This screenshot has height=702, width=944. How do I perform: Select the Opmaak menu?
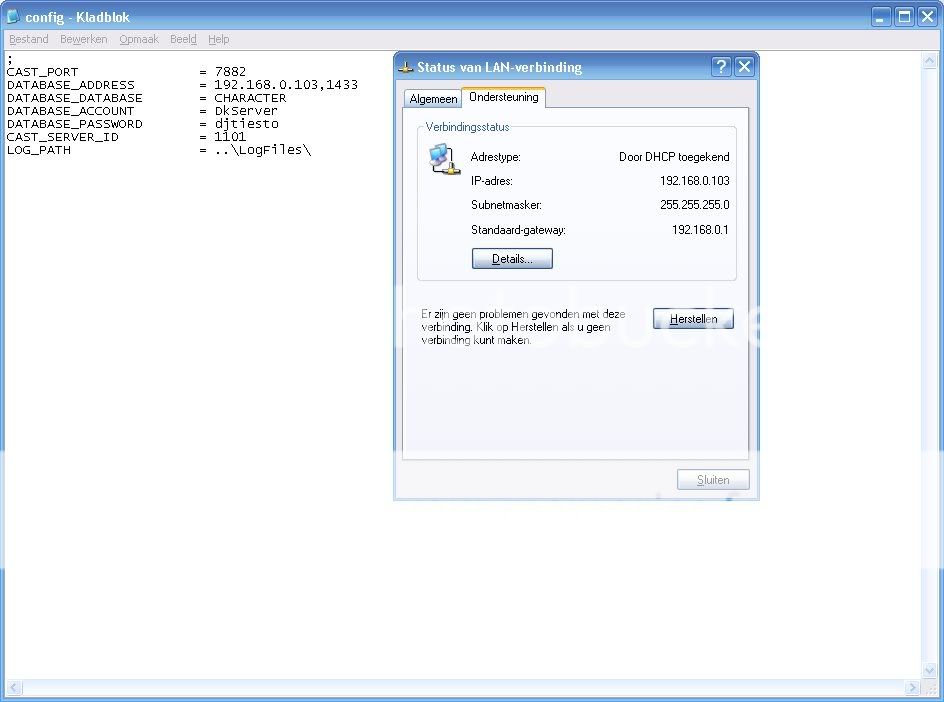[139, 39]
